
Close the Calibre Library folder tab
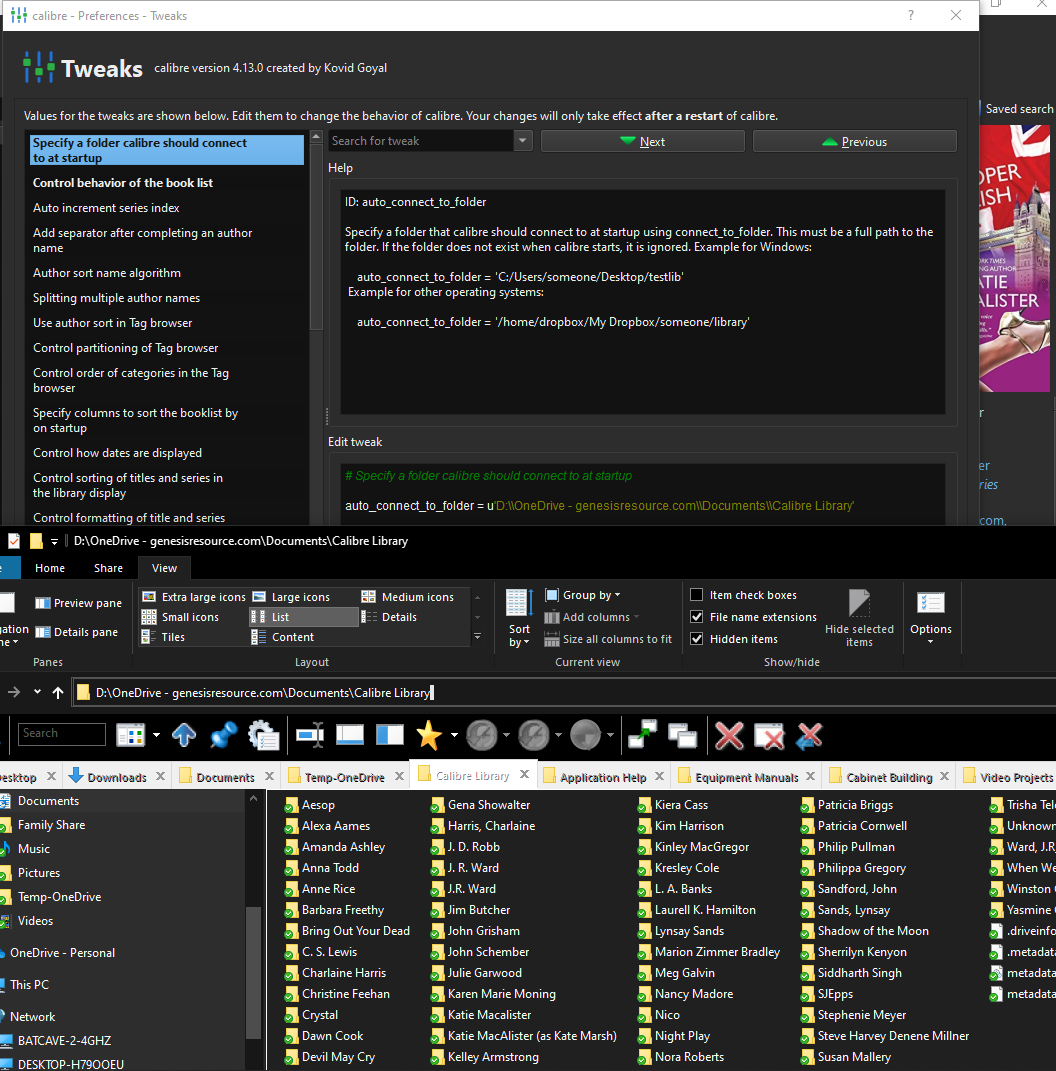[524, 775]
